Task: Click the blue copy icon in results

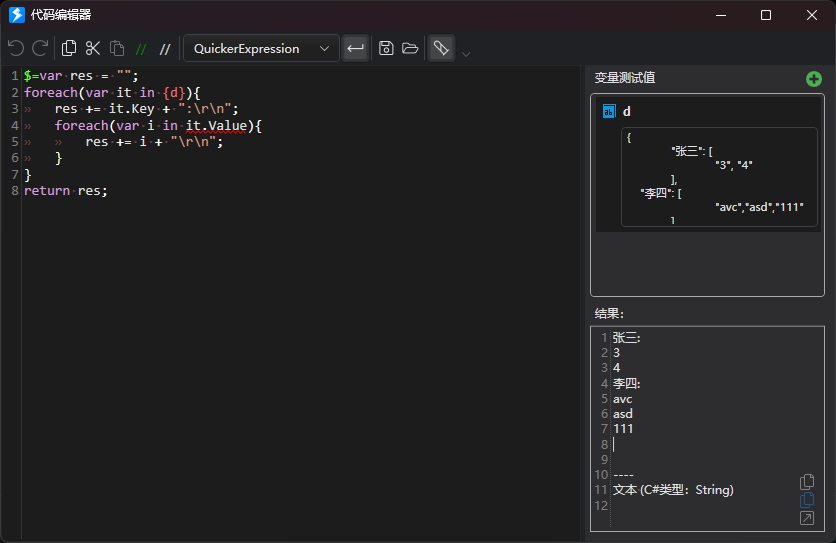Action: [x=807, y=500]
